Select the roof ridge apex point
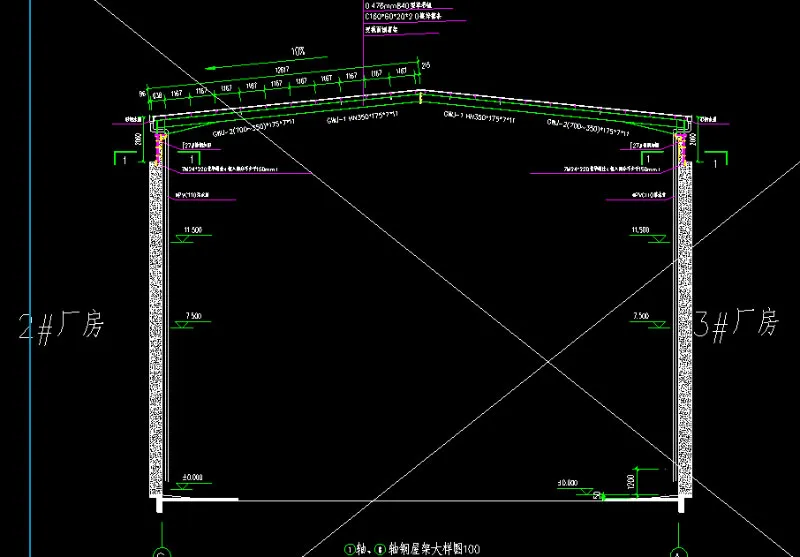This screenshot has width=800, height=557. tap(417, 92)
